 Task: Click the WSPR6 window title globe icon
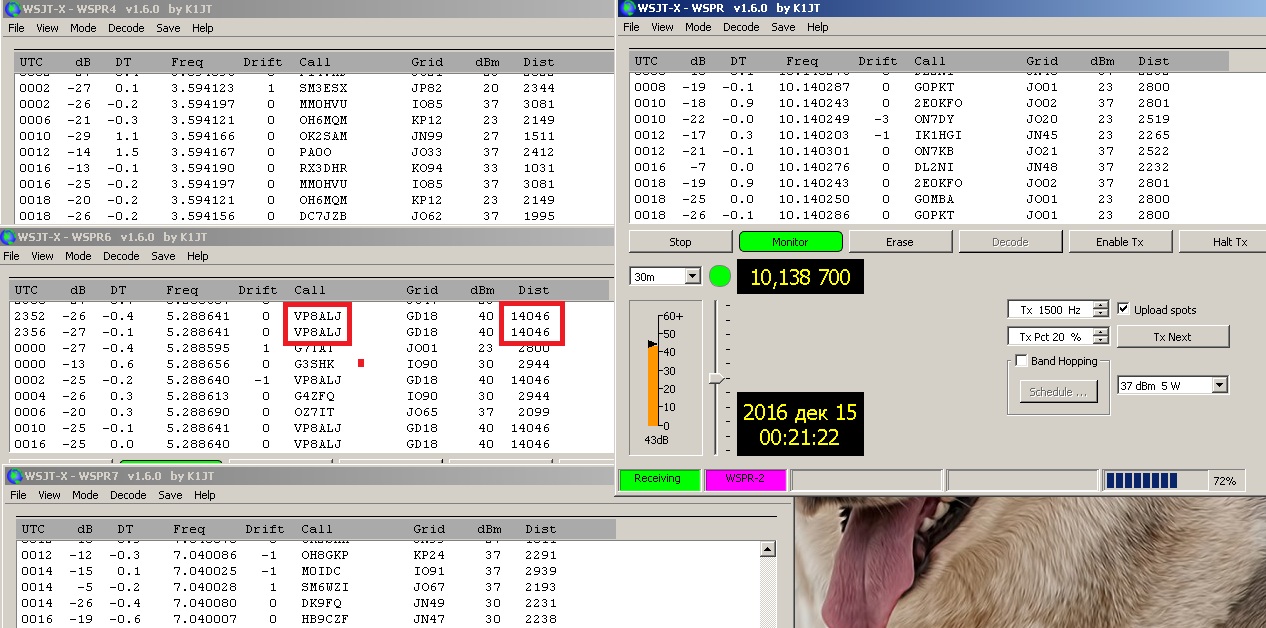point(9,237)
